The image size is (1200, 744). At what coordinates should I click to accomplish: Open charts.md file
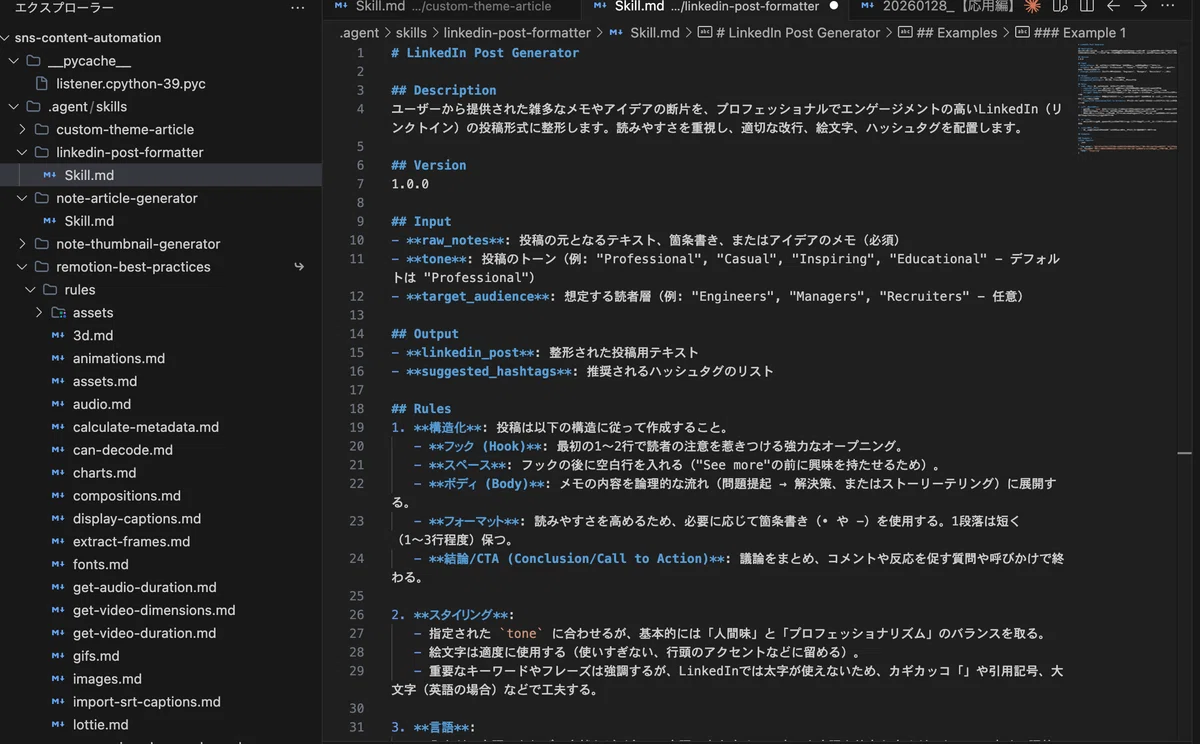coord(160,473)
